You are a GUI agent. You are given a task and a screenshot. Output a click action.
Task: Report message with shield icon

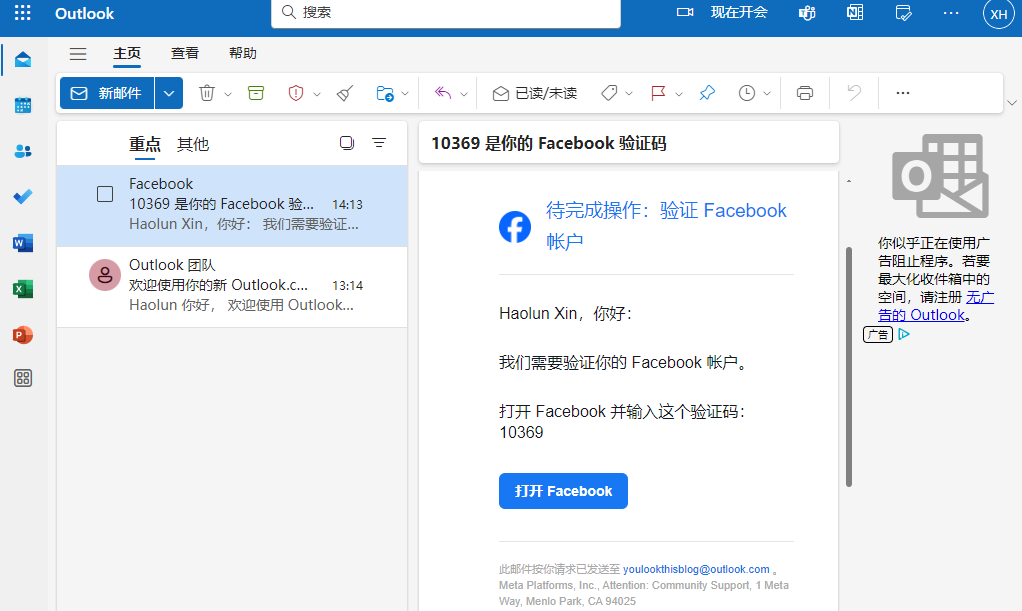(x=296, y=93)
